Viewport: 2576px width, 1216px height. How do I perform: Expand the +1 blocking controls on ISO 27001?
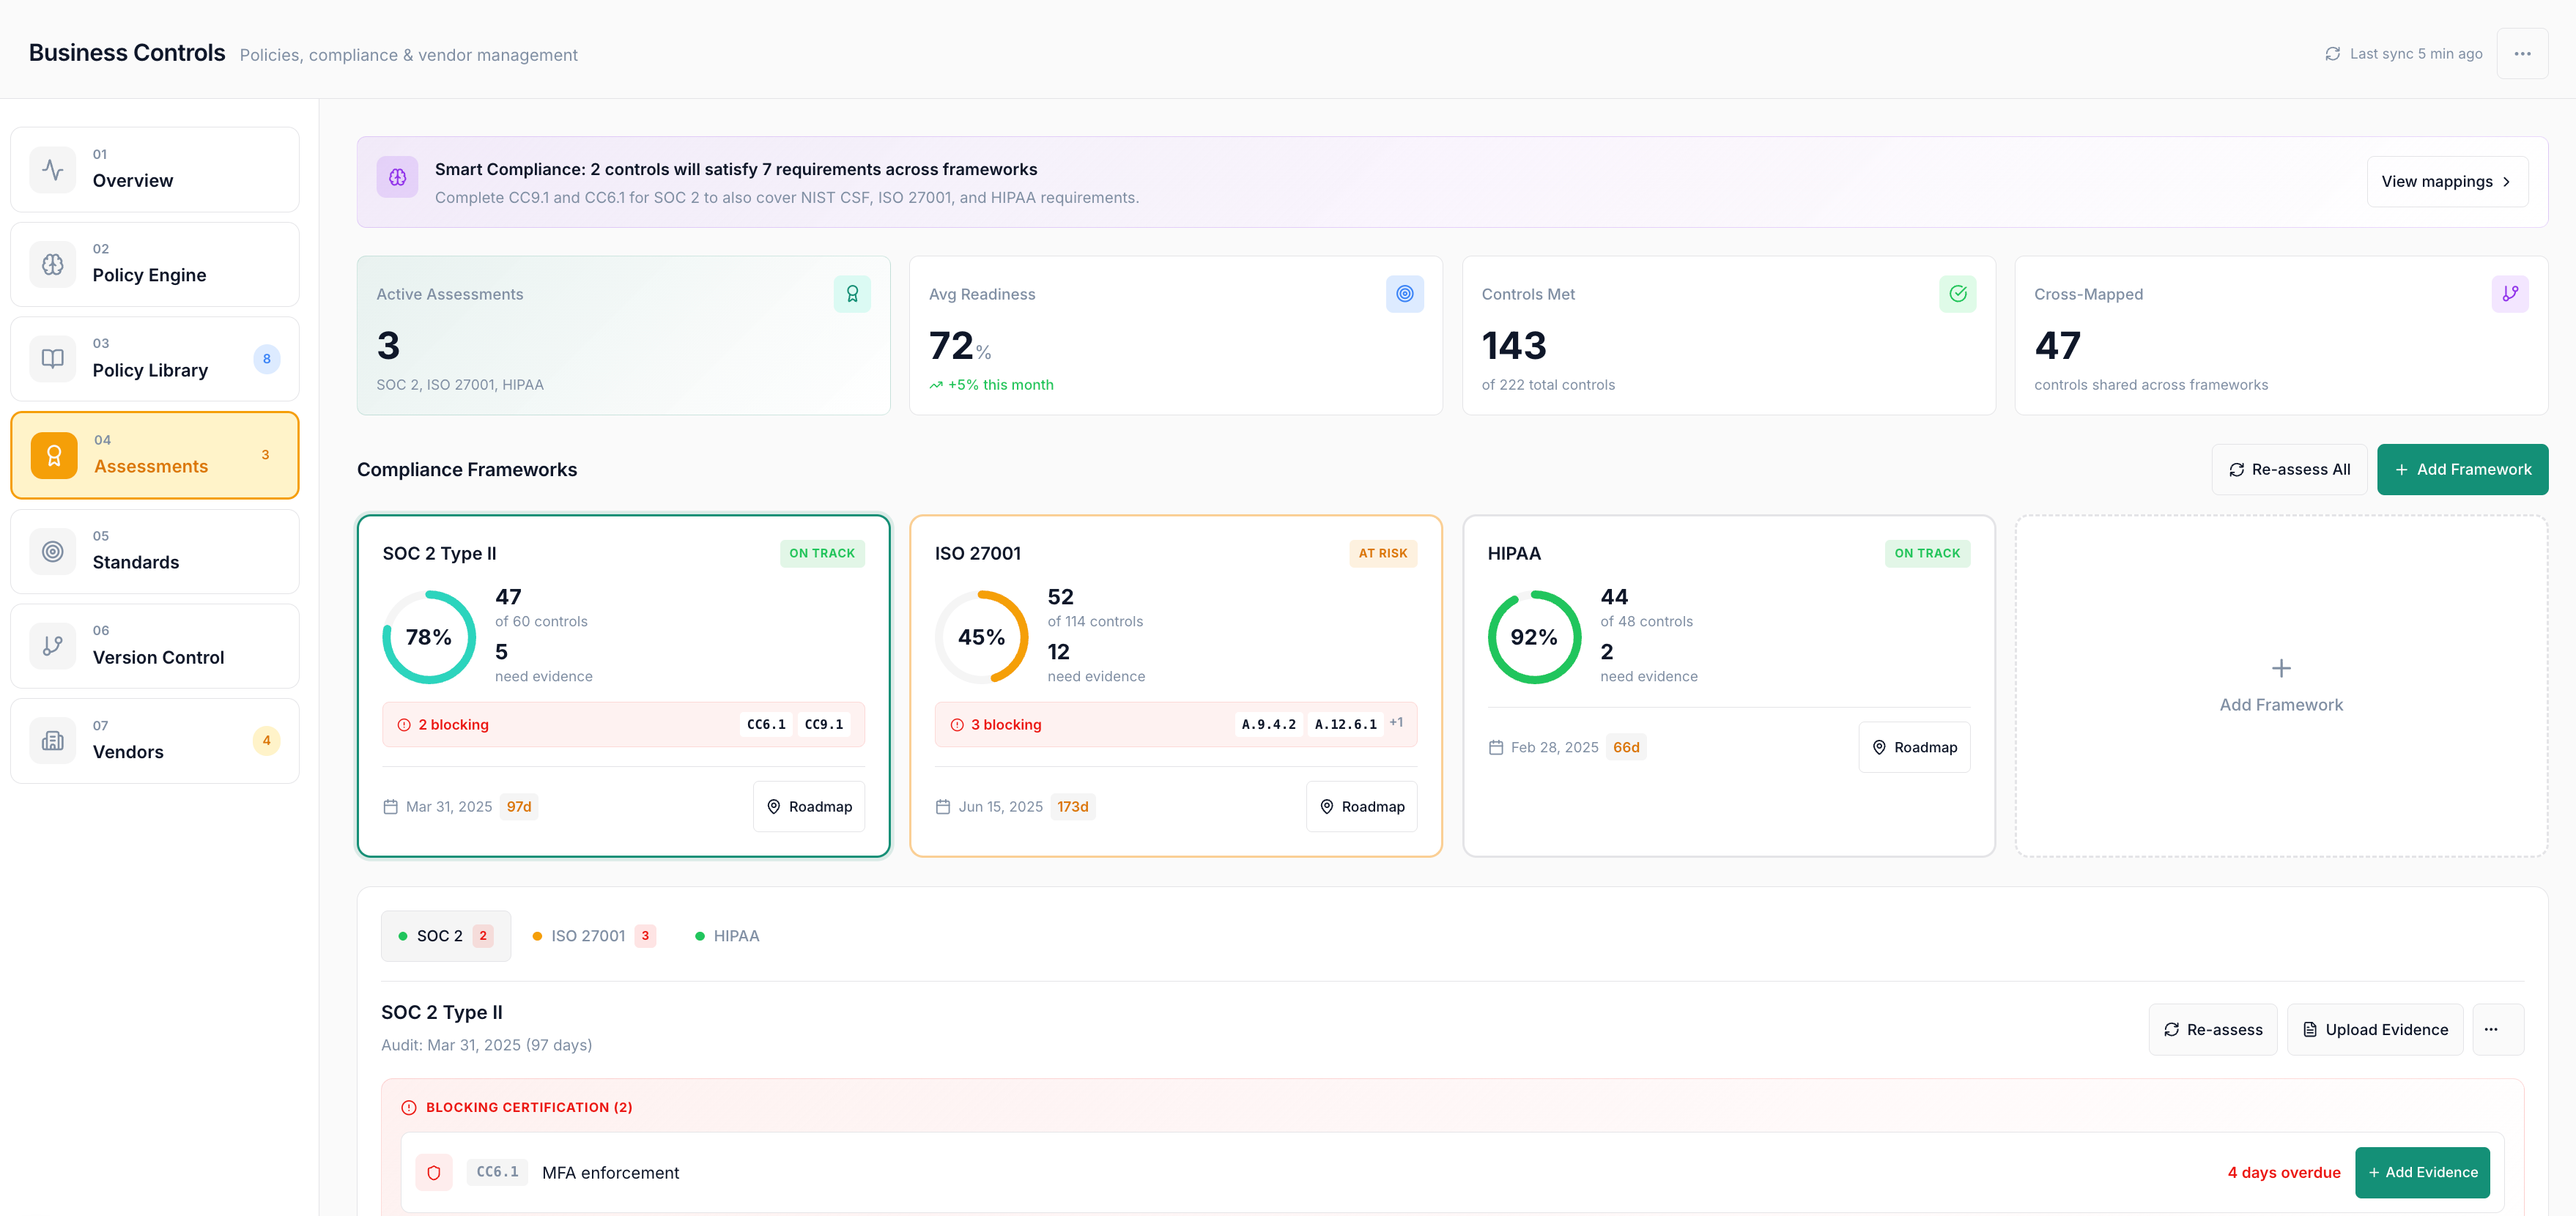[x=1396, y=723]
